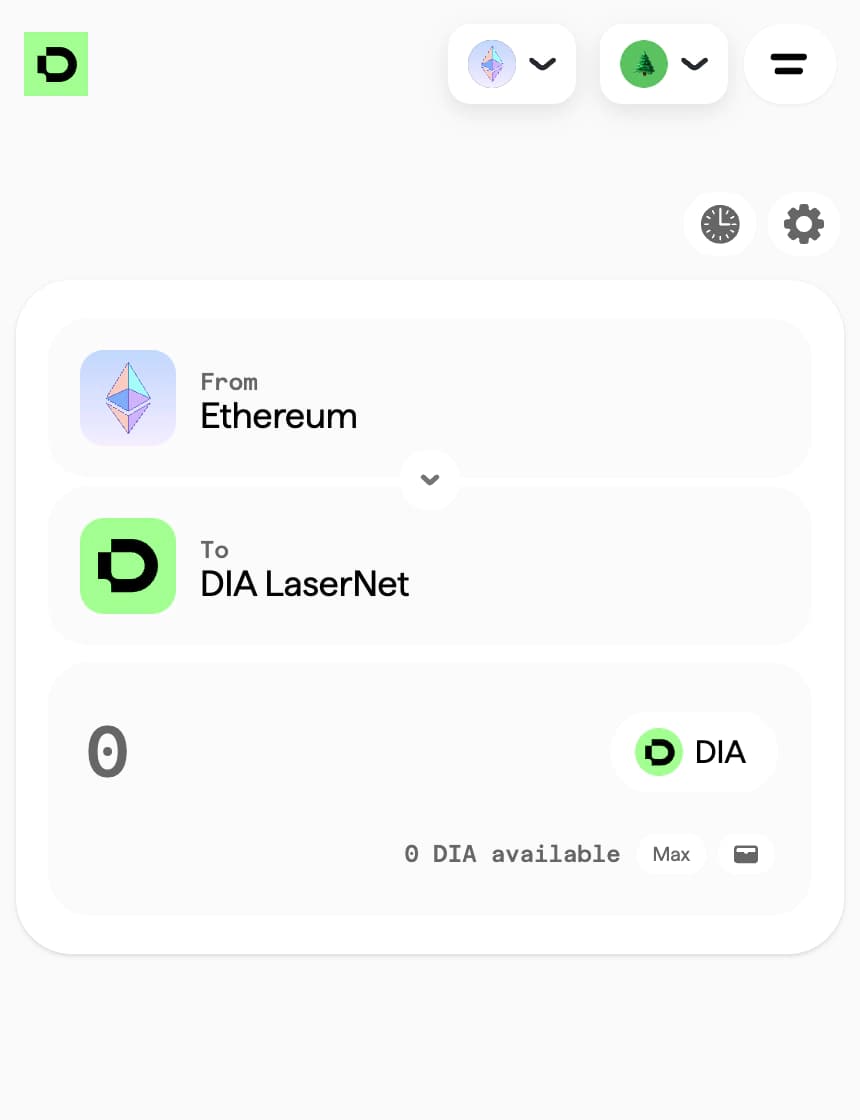Open the settings gear icon
860x1120 pixels.
pos(804,224)
